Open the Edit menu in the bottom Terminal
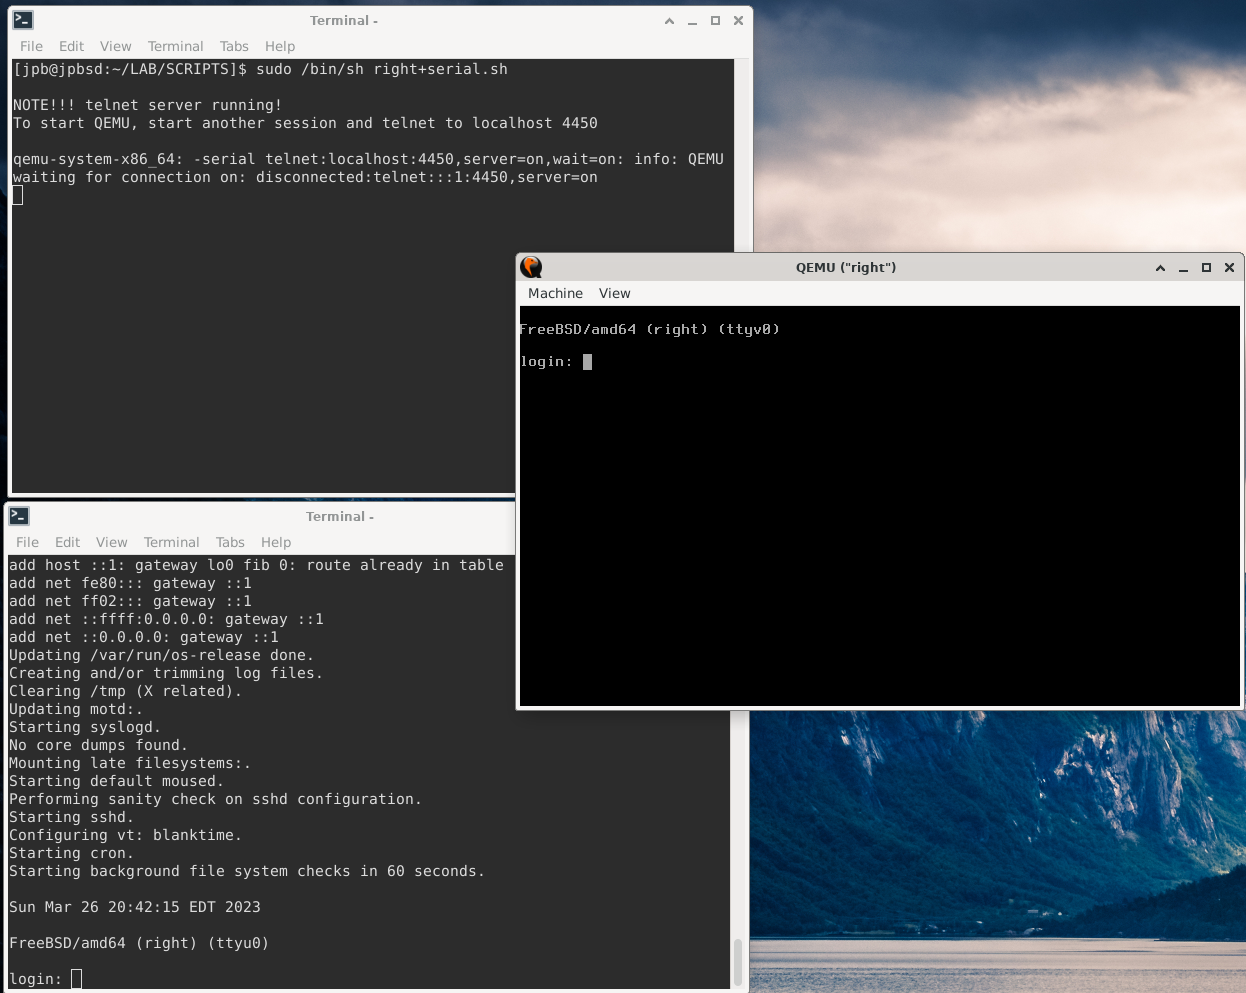 (x=67, y=542)
